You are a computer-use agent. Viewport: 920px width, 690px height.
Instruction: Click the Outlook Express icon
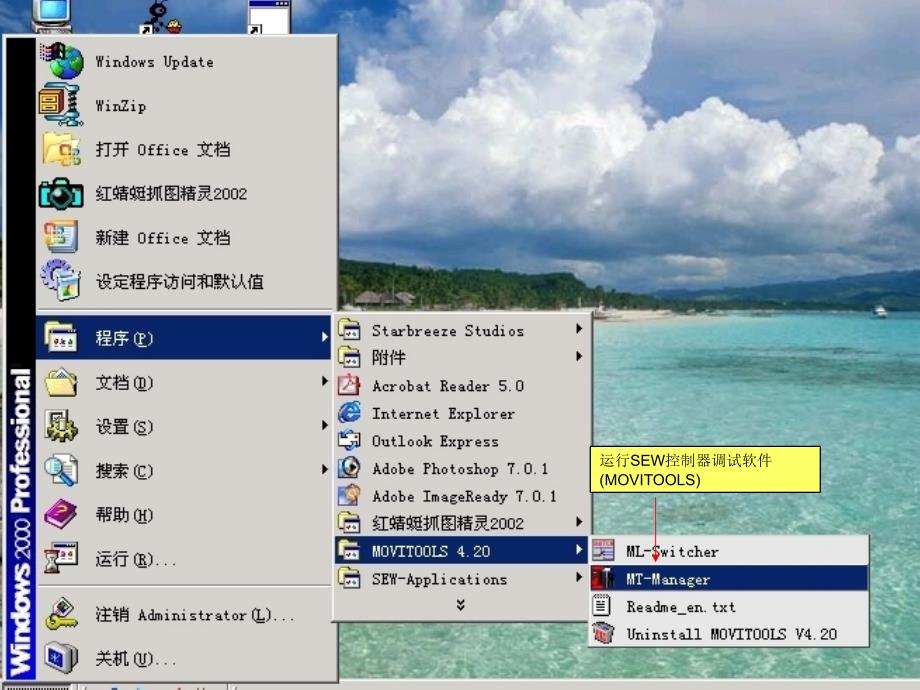coord(349,440)
